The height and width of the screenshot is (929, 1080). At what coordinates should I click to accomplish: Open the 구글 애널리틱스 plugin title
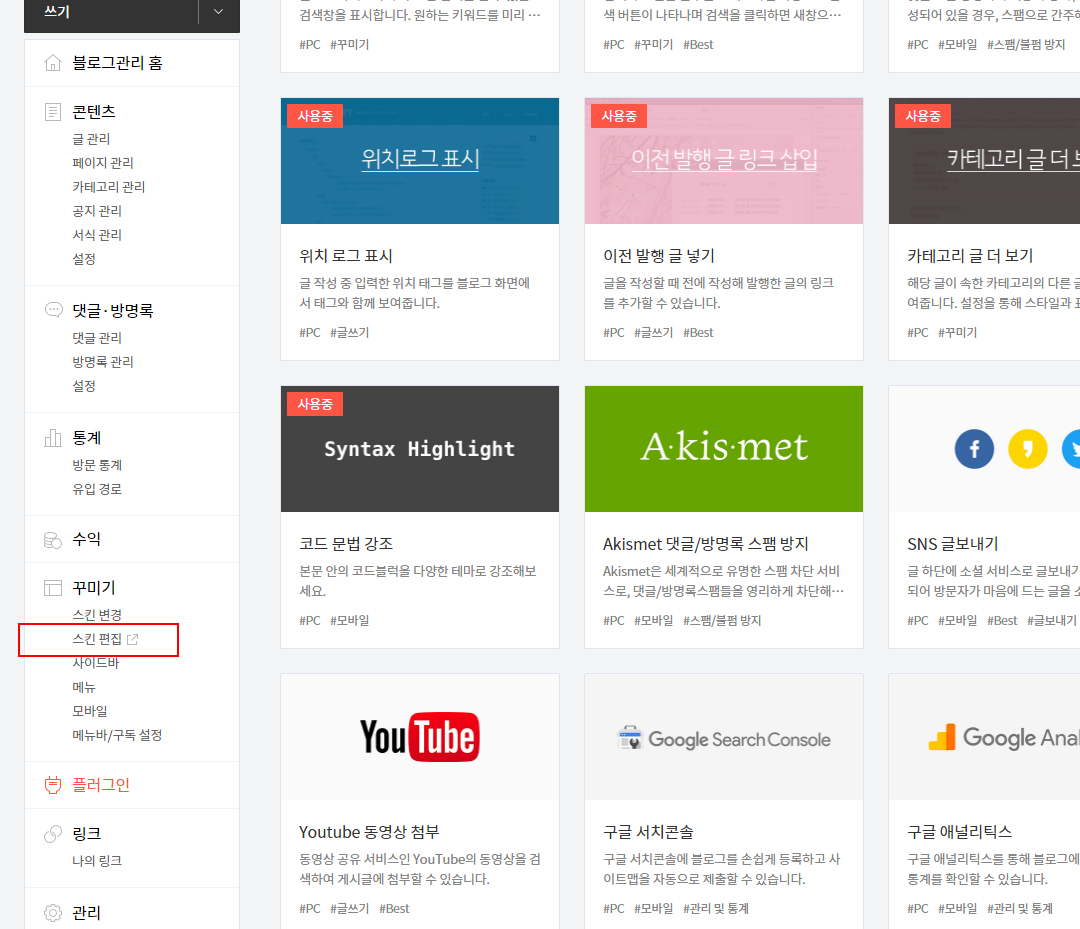959,832
